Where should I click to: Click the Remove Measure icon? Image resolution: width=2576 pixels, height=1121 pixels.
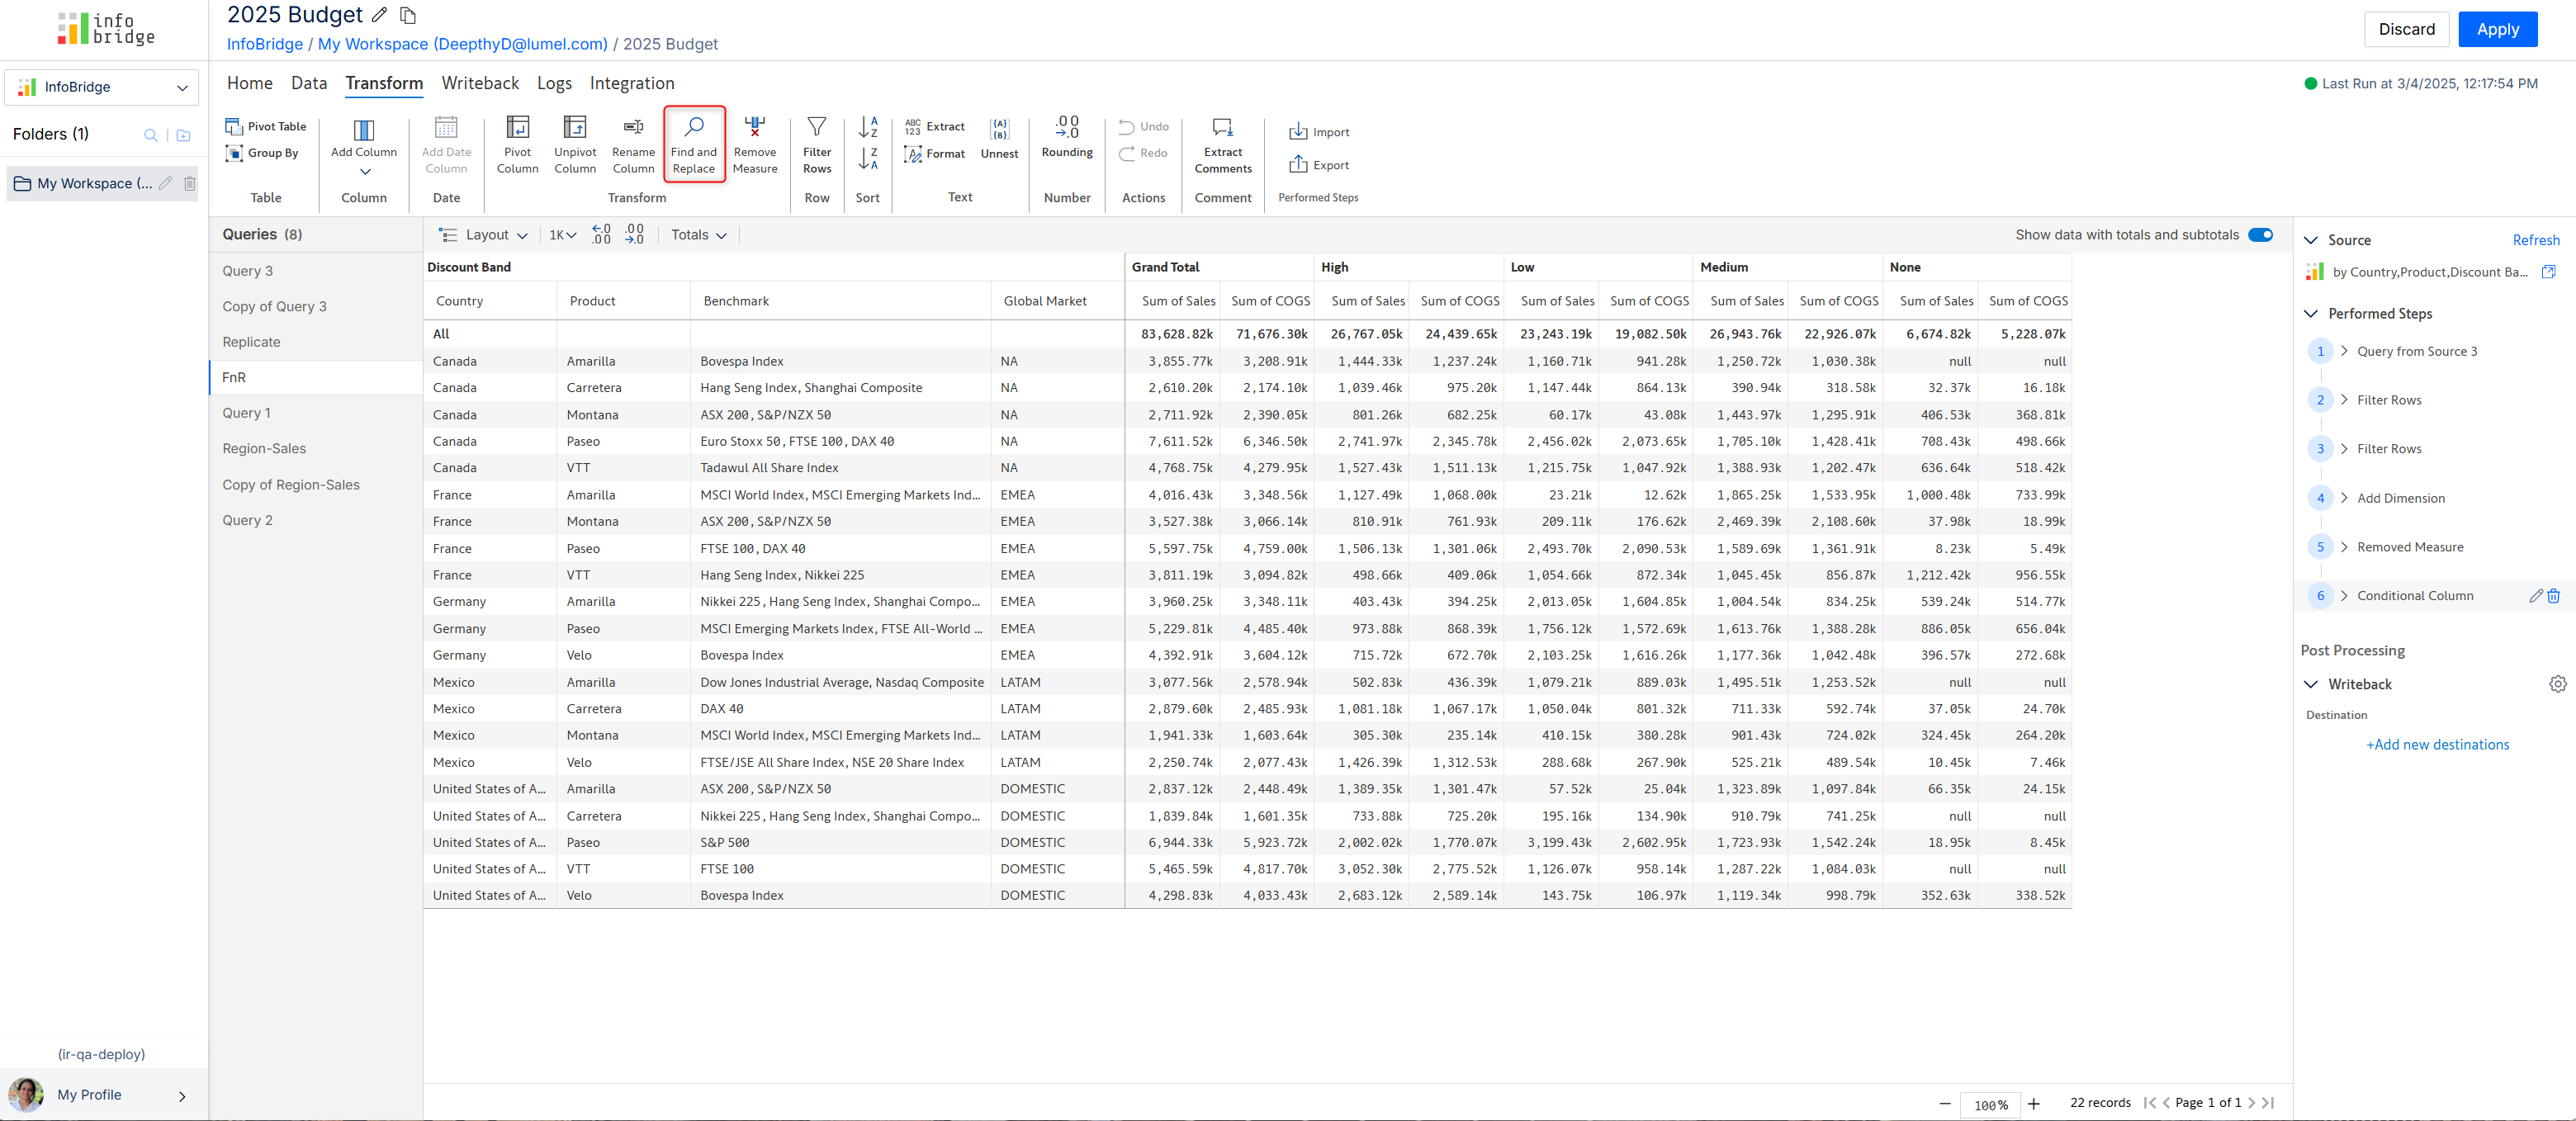[754, 128]
